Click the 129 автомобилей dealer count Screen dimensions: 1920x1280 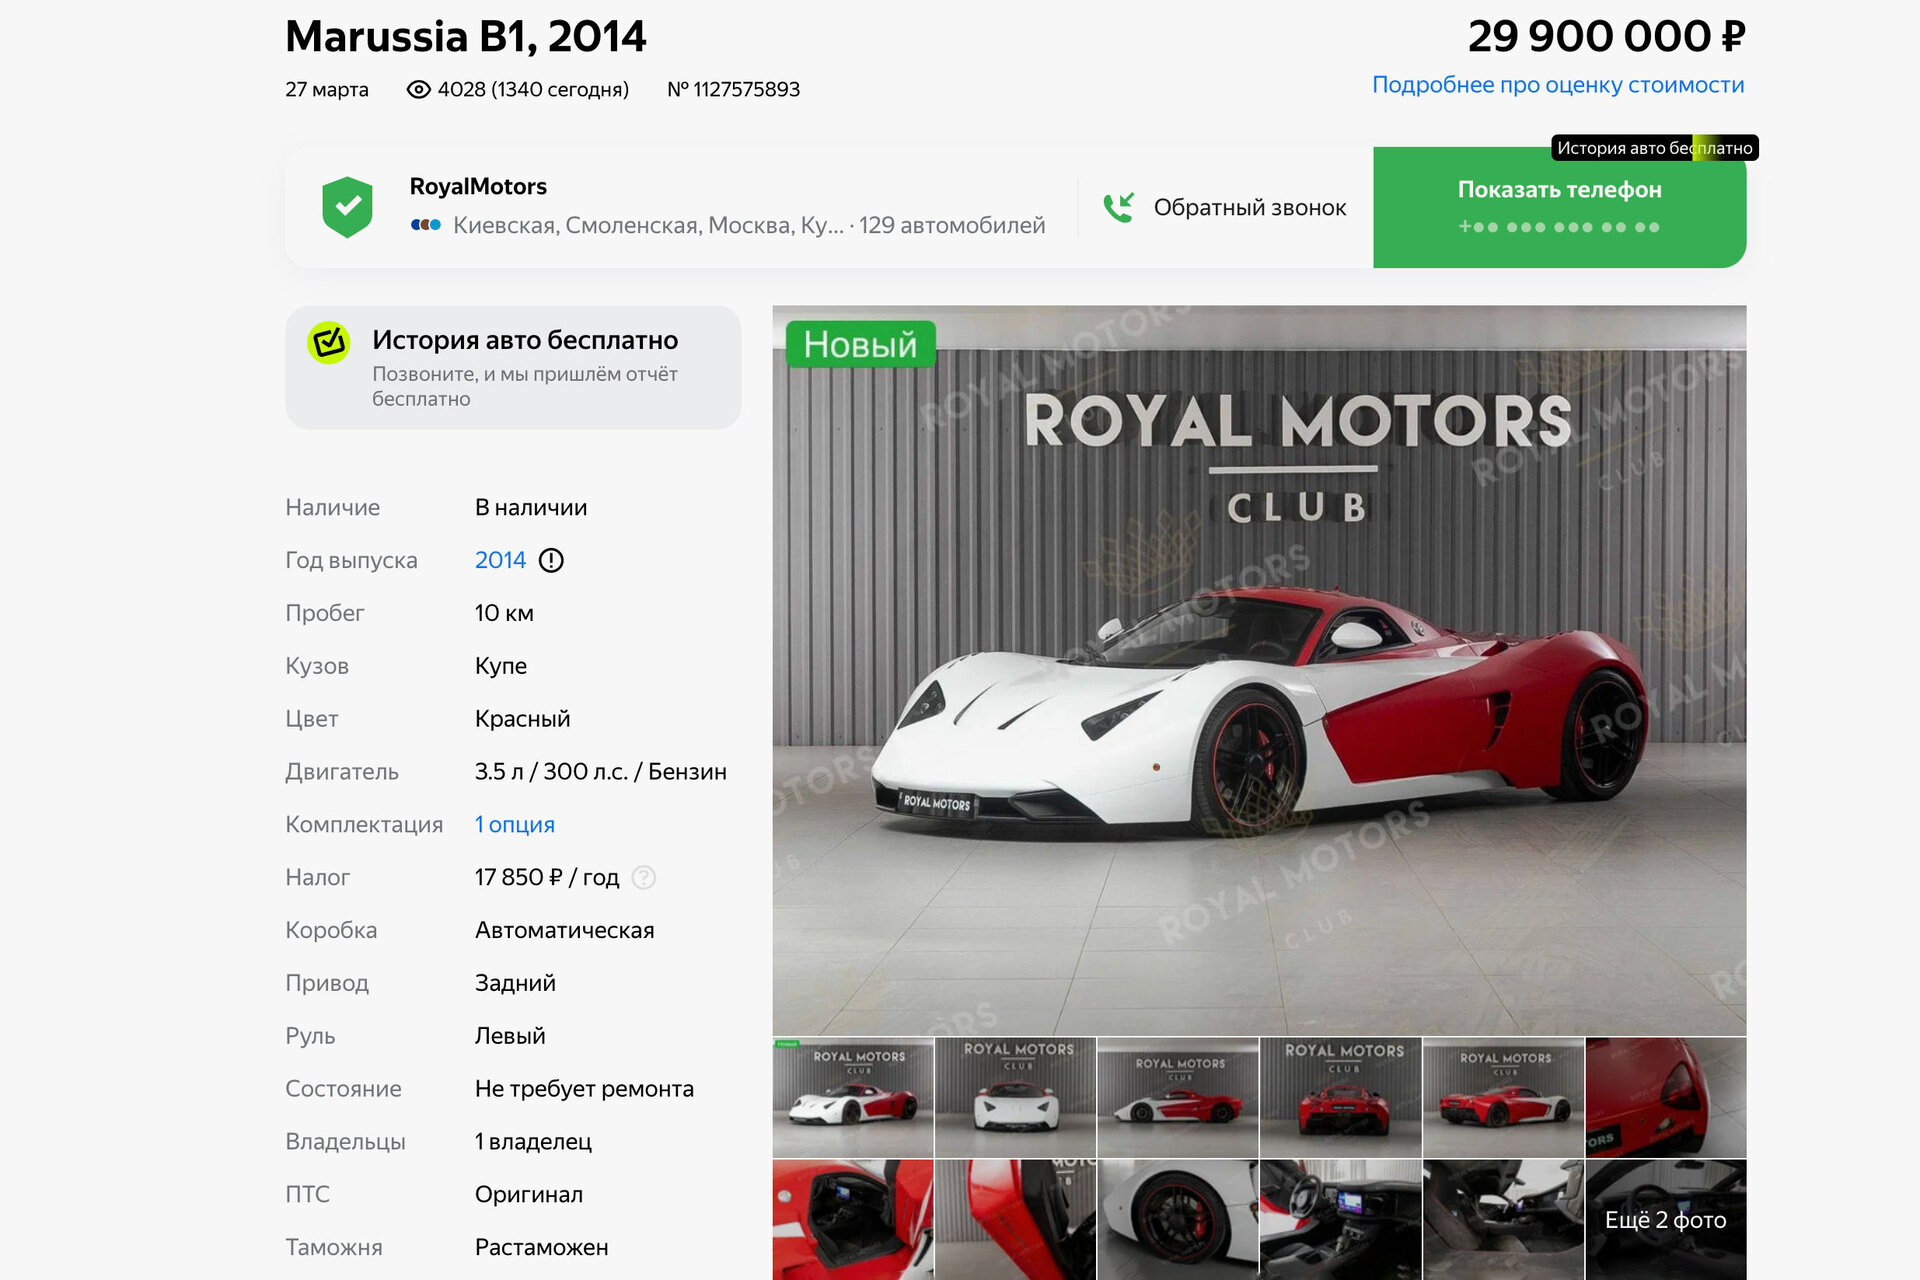pos(952,225)
